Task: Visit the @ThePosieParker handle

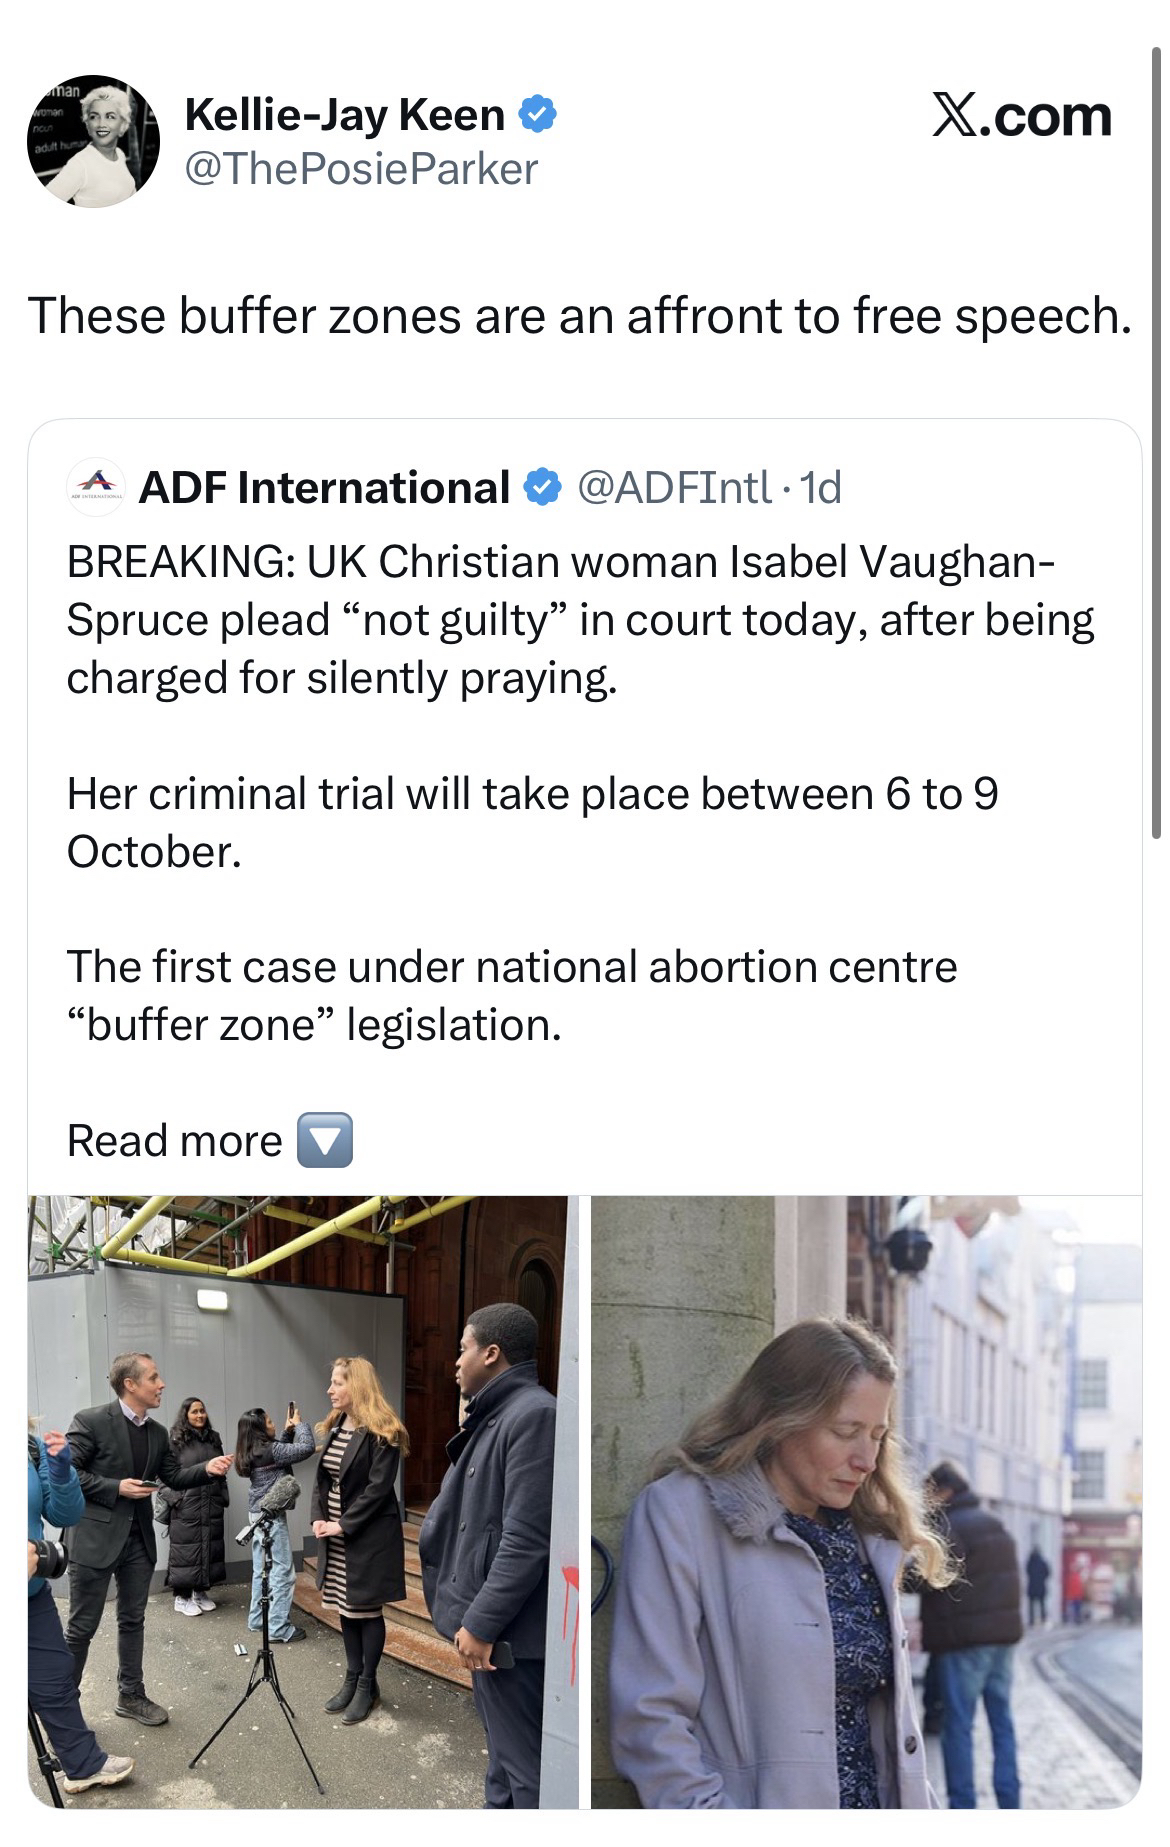Action: pyautogui.click(x=361, y=169)
